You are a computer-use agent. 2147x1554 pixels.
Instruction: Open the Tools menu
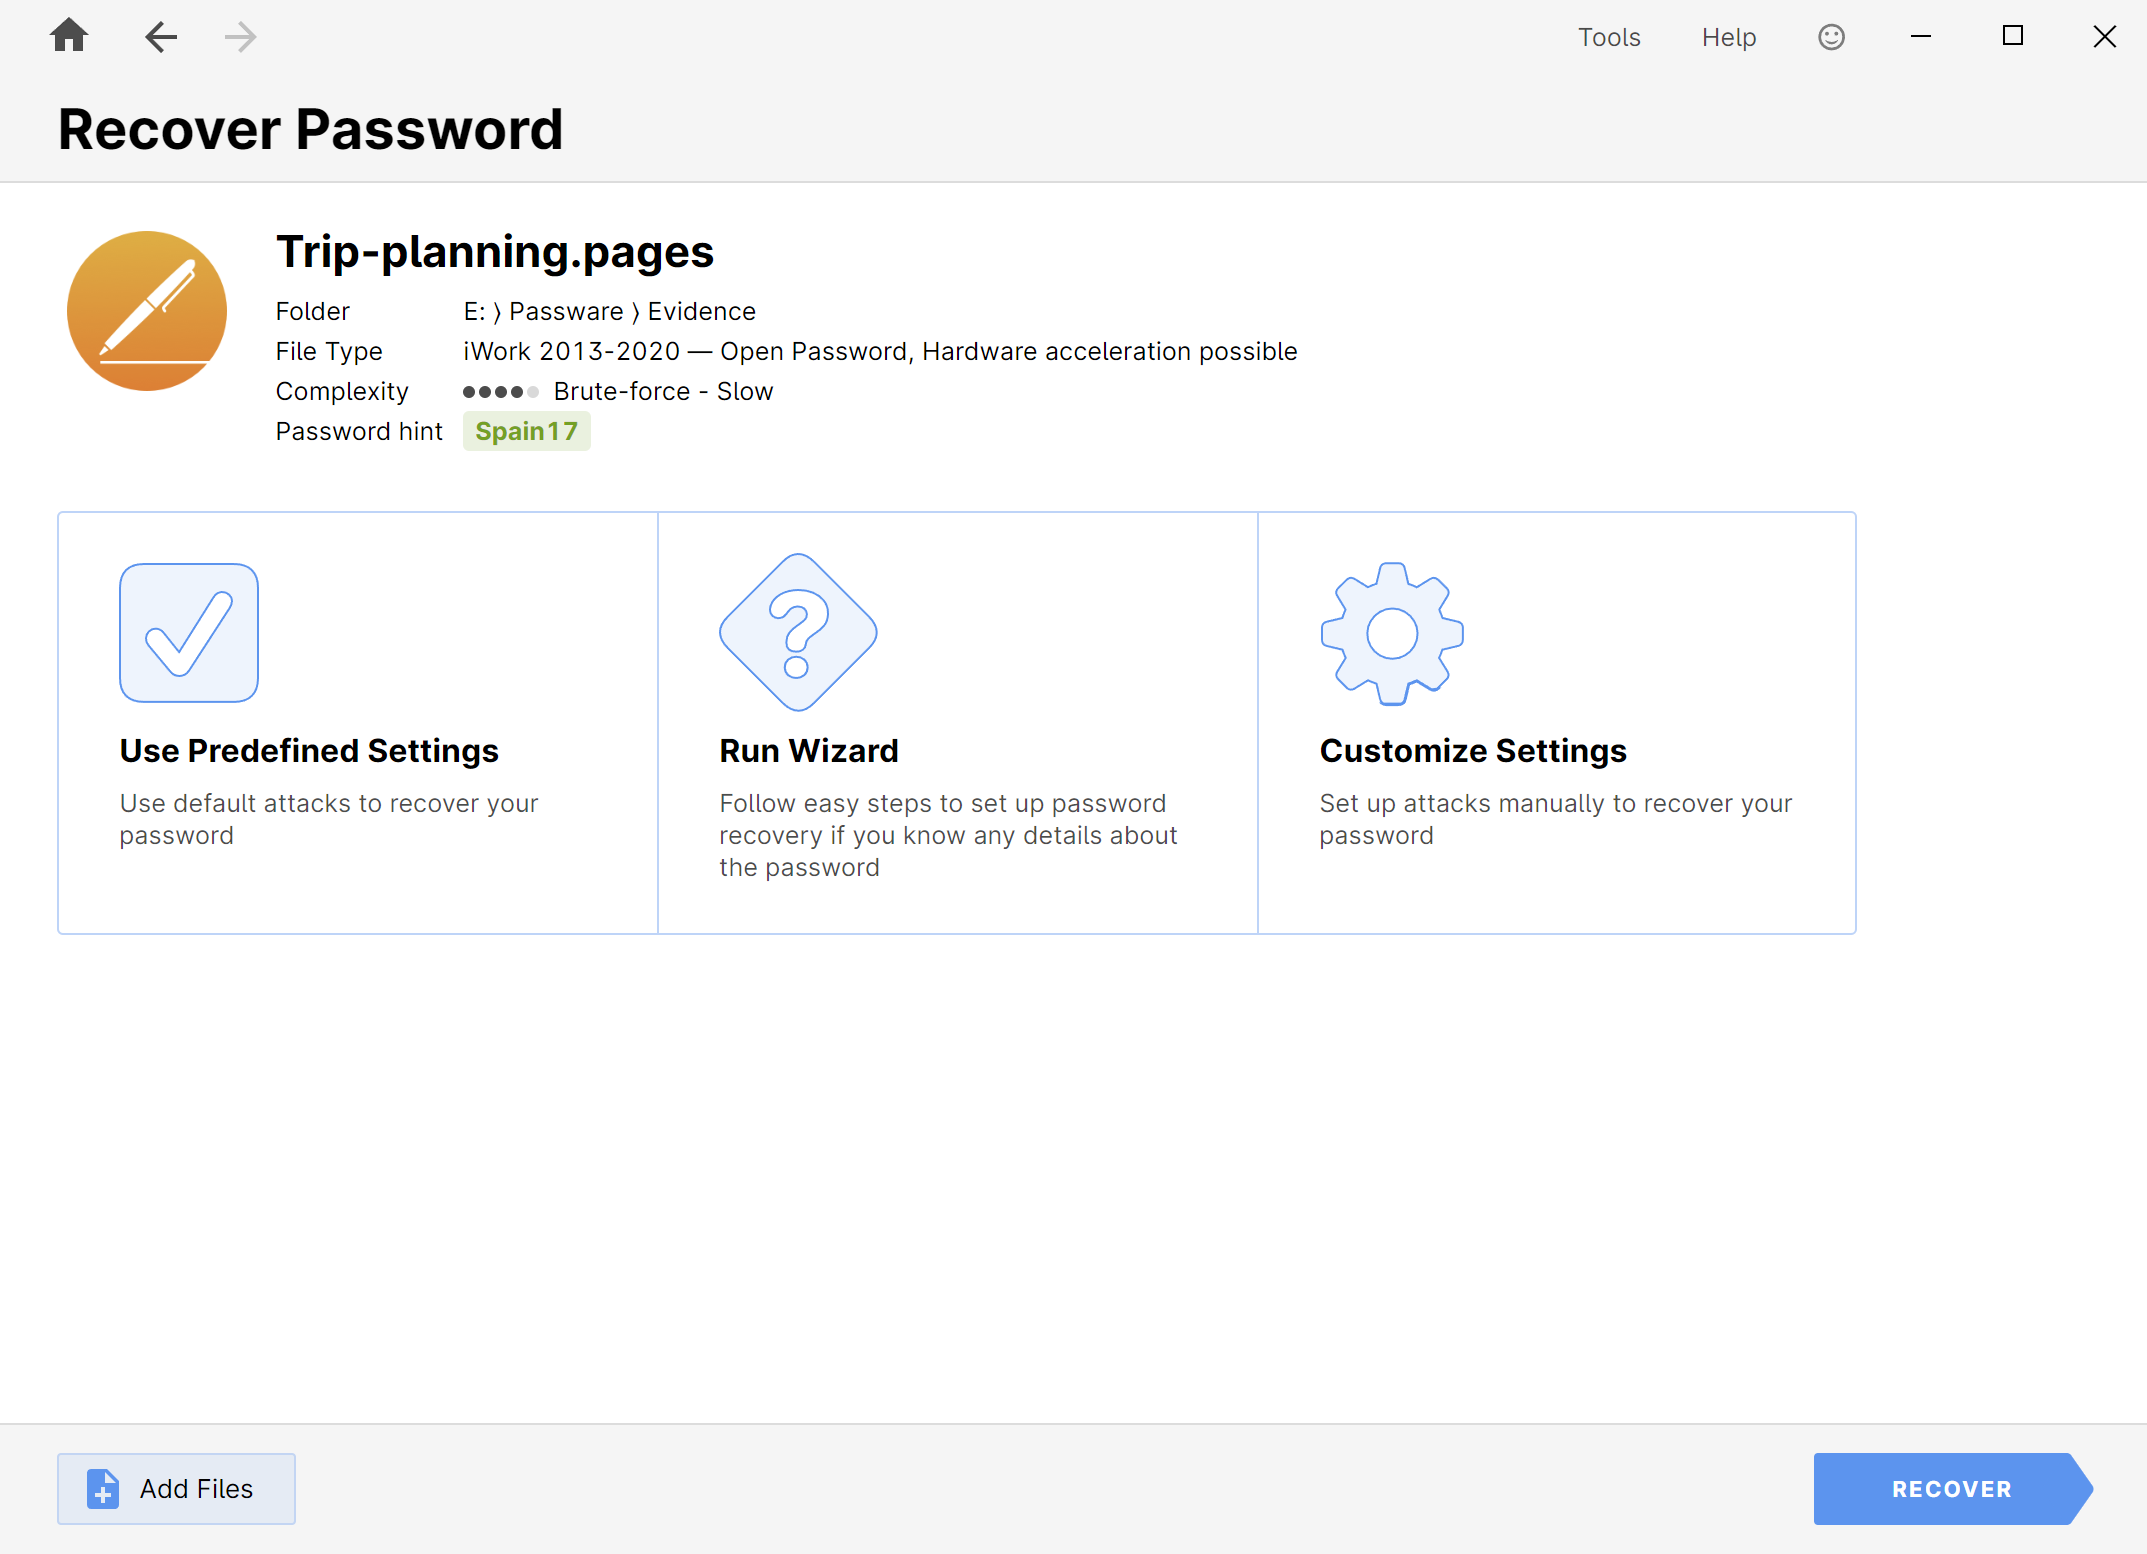(1608, 37)
